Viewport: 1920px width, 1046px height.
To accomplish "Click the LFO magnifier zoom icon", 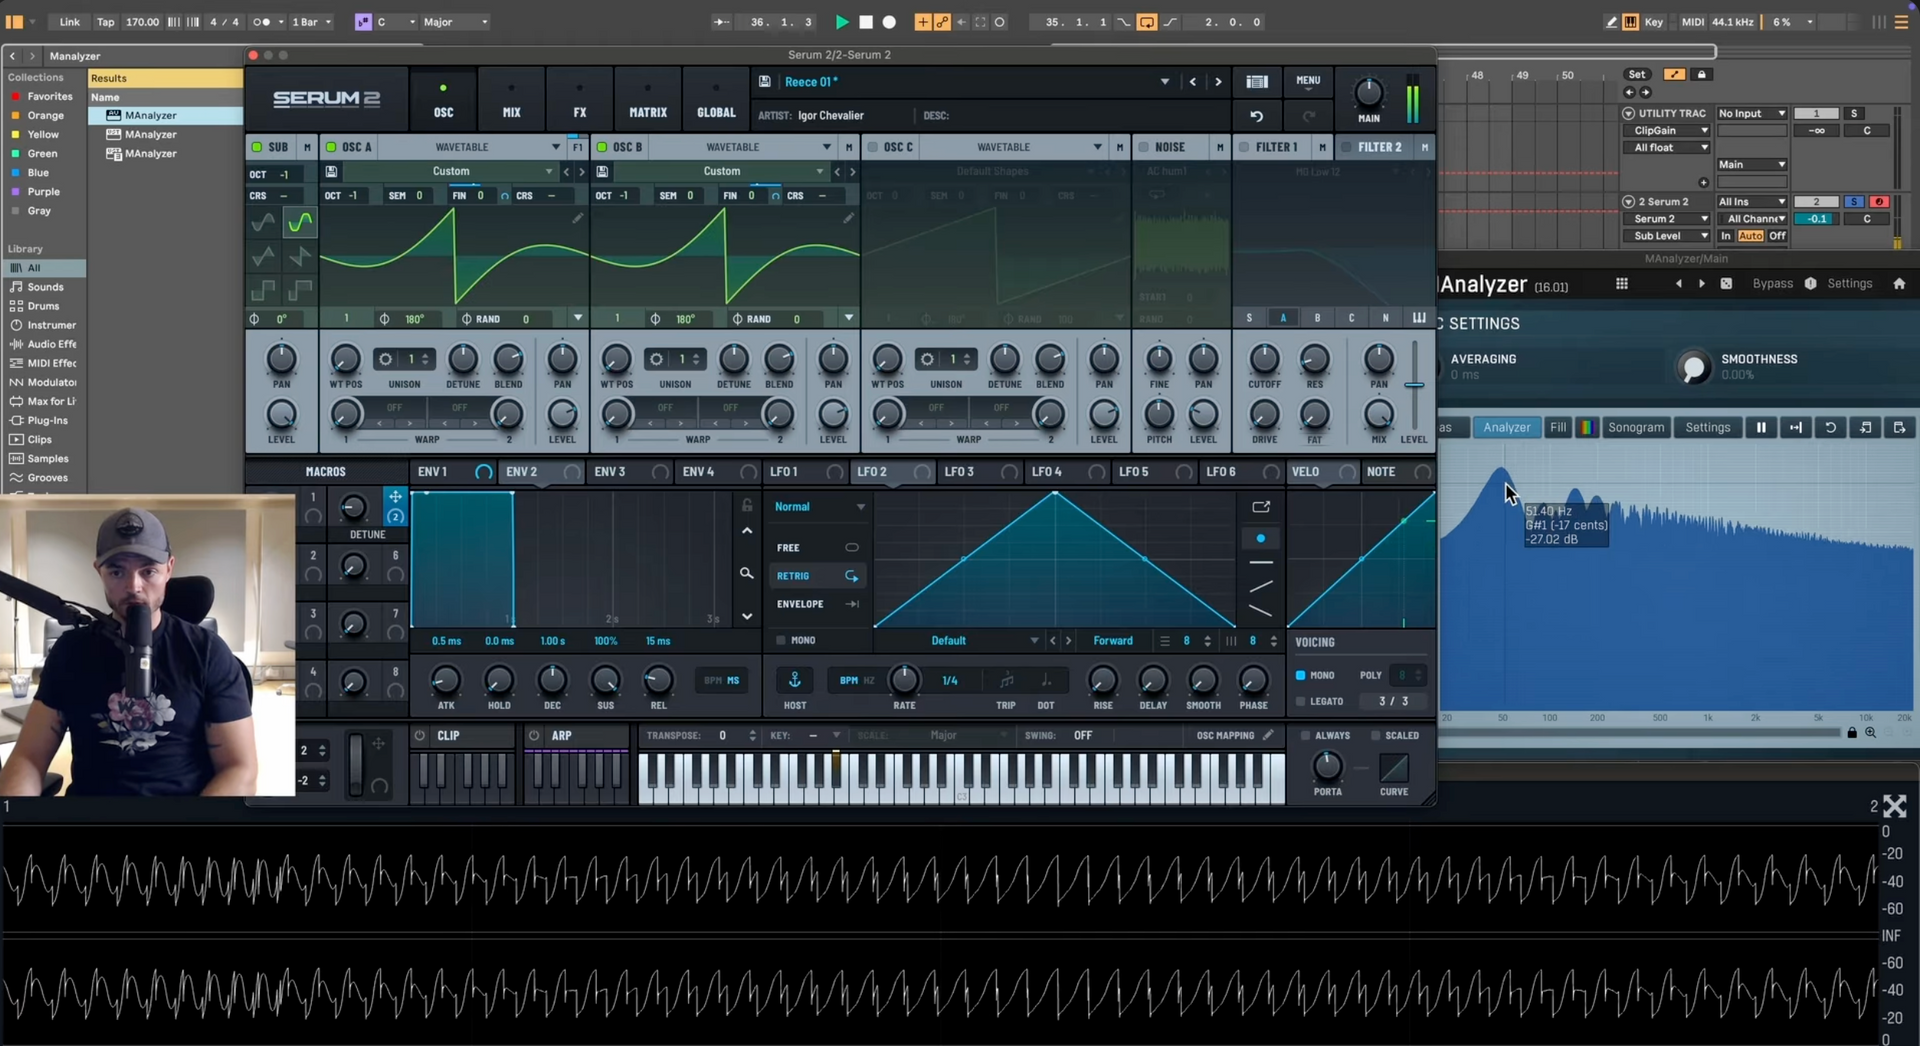I will 746,574.
